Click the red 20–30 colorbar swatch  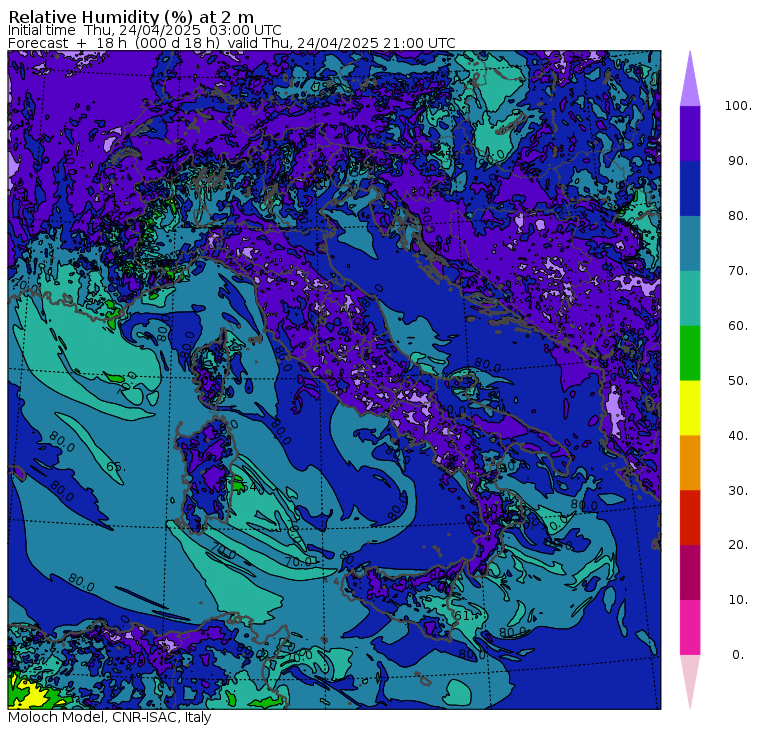pos(690,518)
